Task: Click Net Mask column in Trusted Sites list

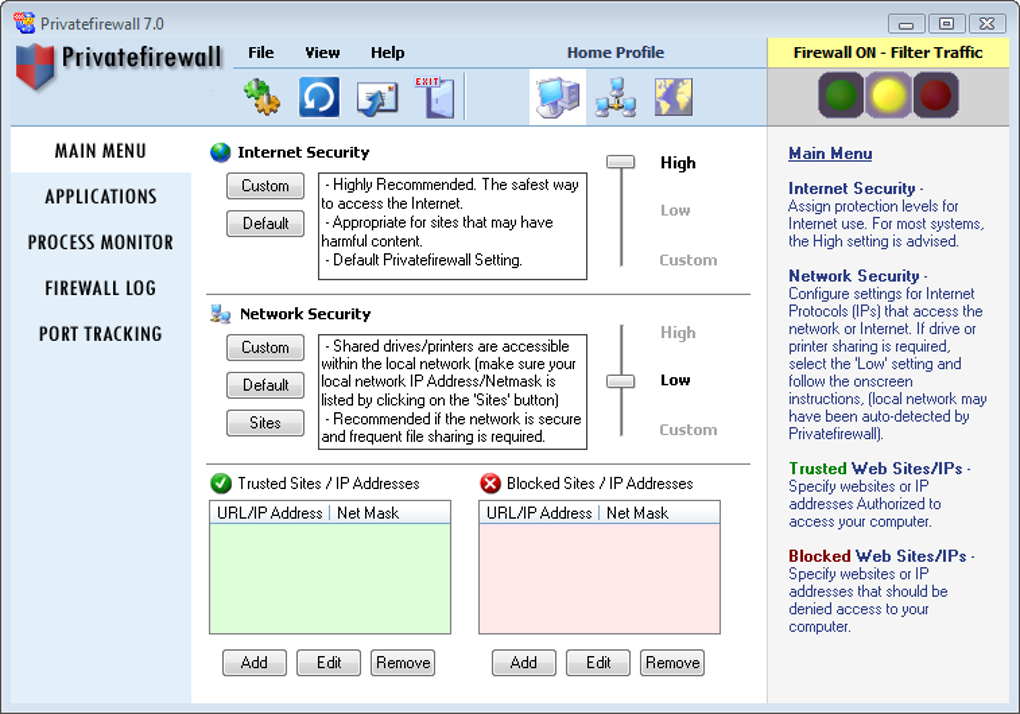Action: pyautogui.click(x=368, y=513)
